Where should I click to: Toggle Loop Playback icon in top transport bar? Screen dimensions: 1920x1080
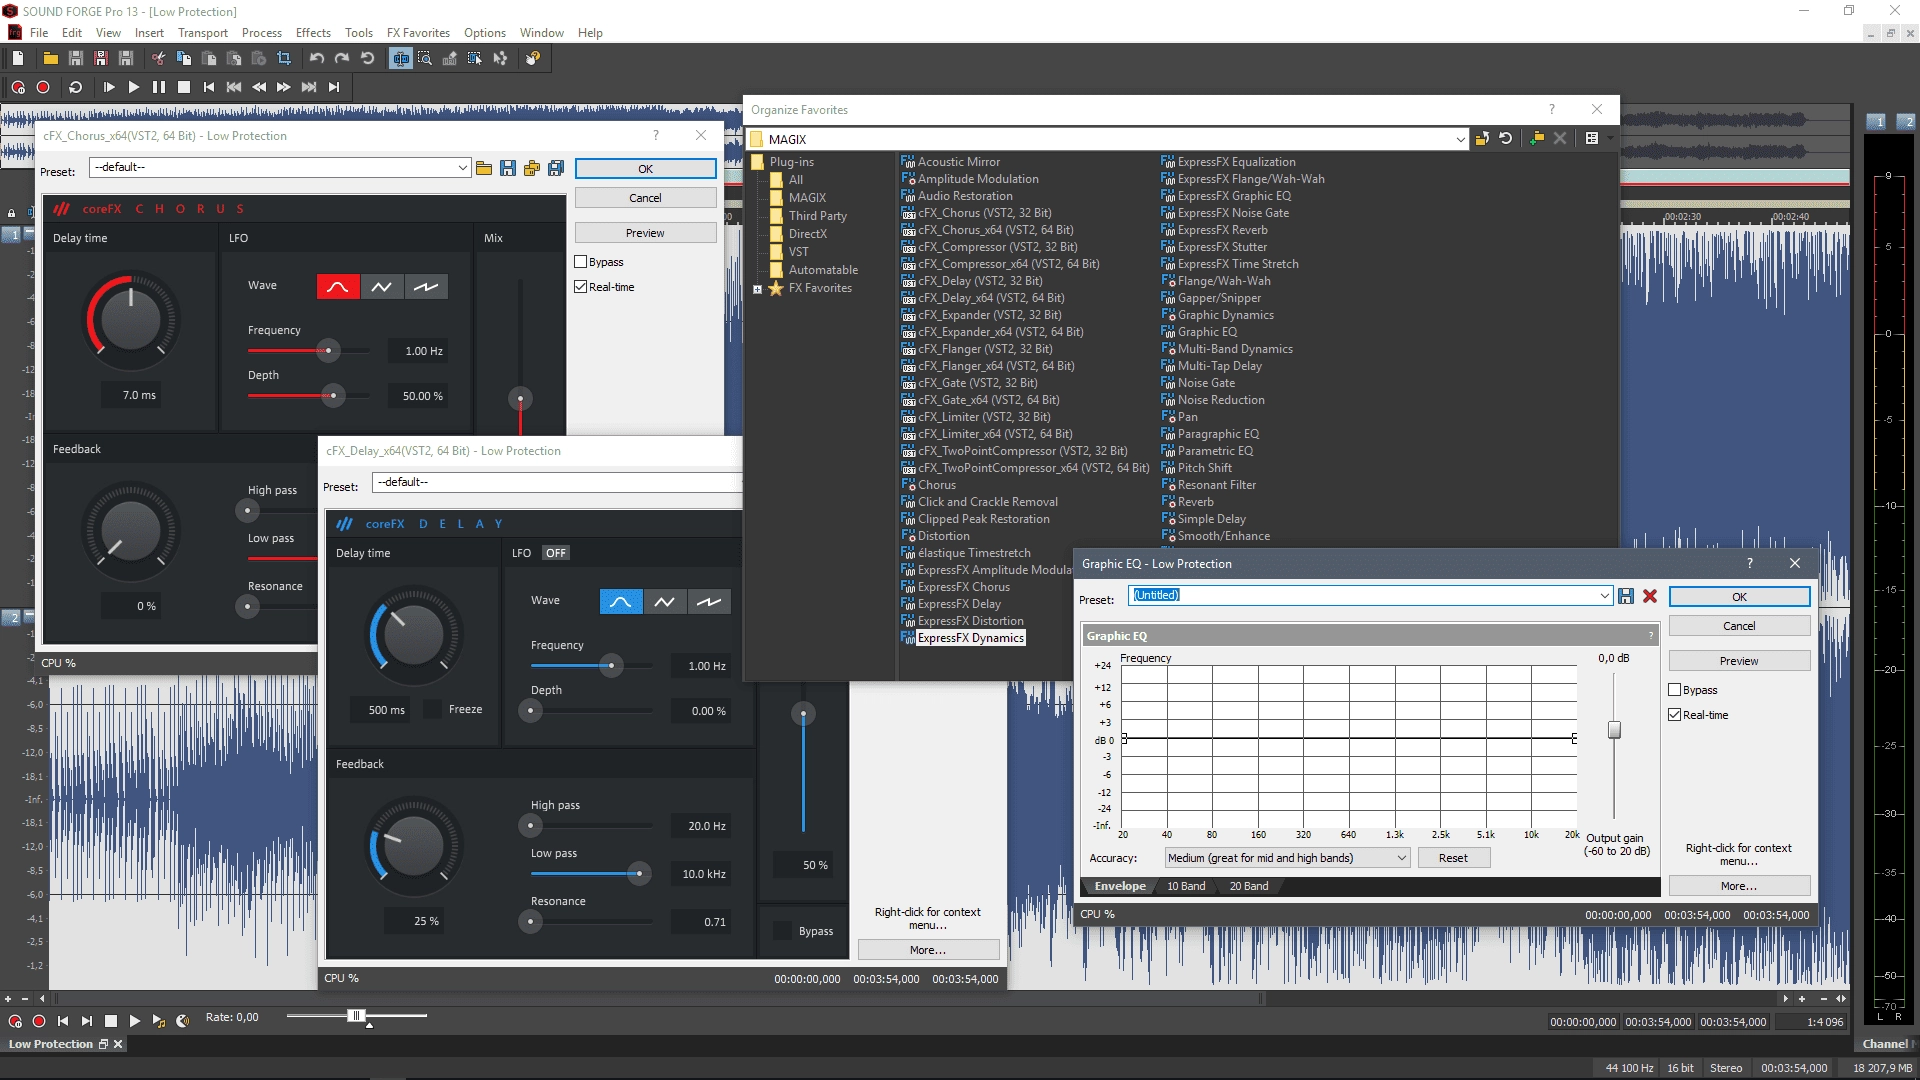(75, 87)
